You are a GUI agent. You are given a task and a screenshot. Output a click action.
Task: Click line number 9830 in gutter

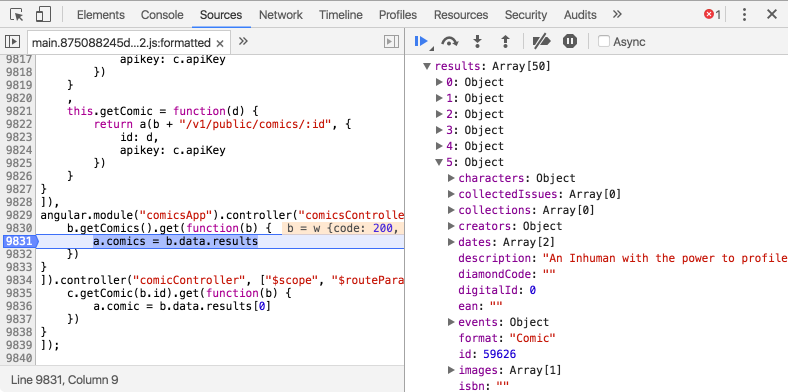point(19,229)
